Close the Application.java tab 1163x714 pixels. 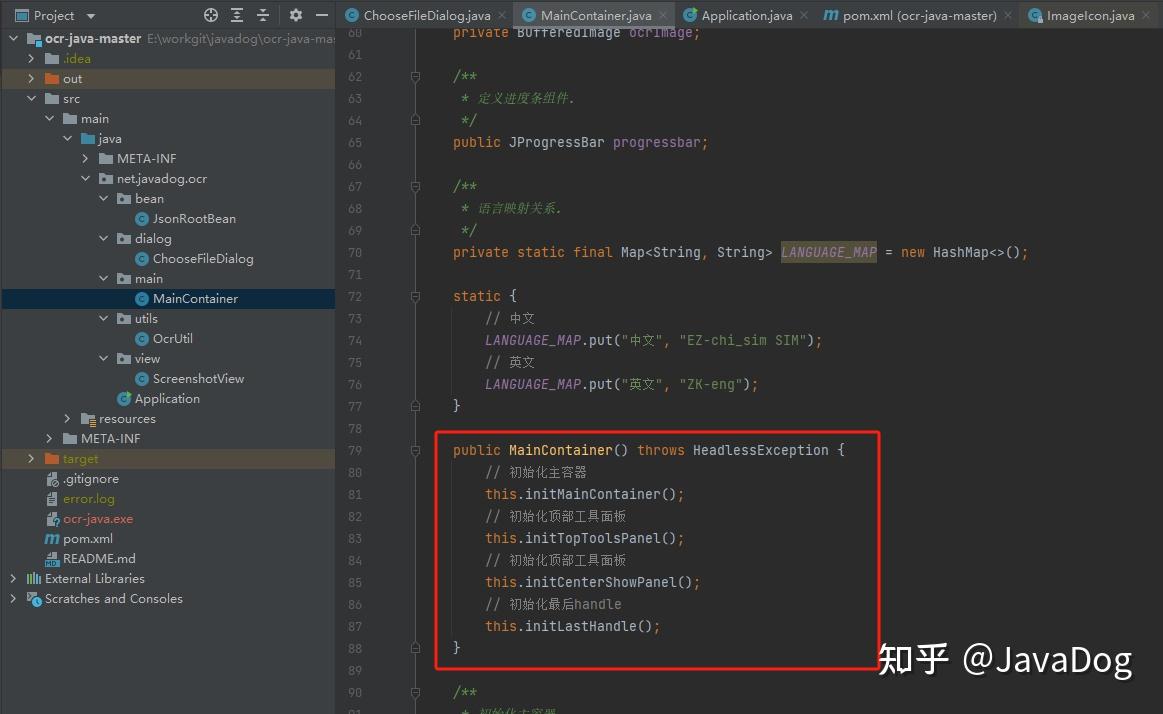point(804,16)
